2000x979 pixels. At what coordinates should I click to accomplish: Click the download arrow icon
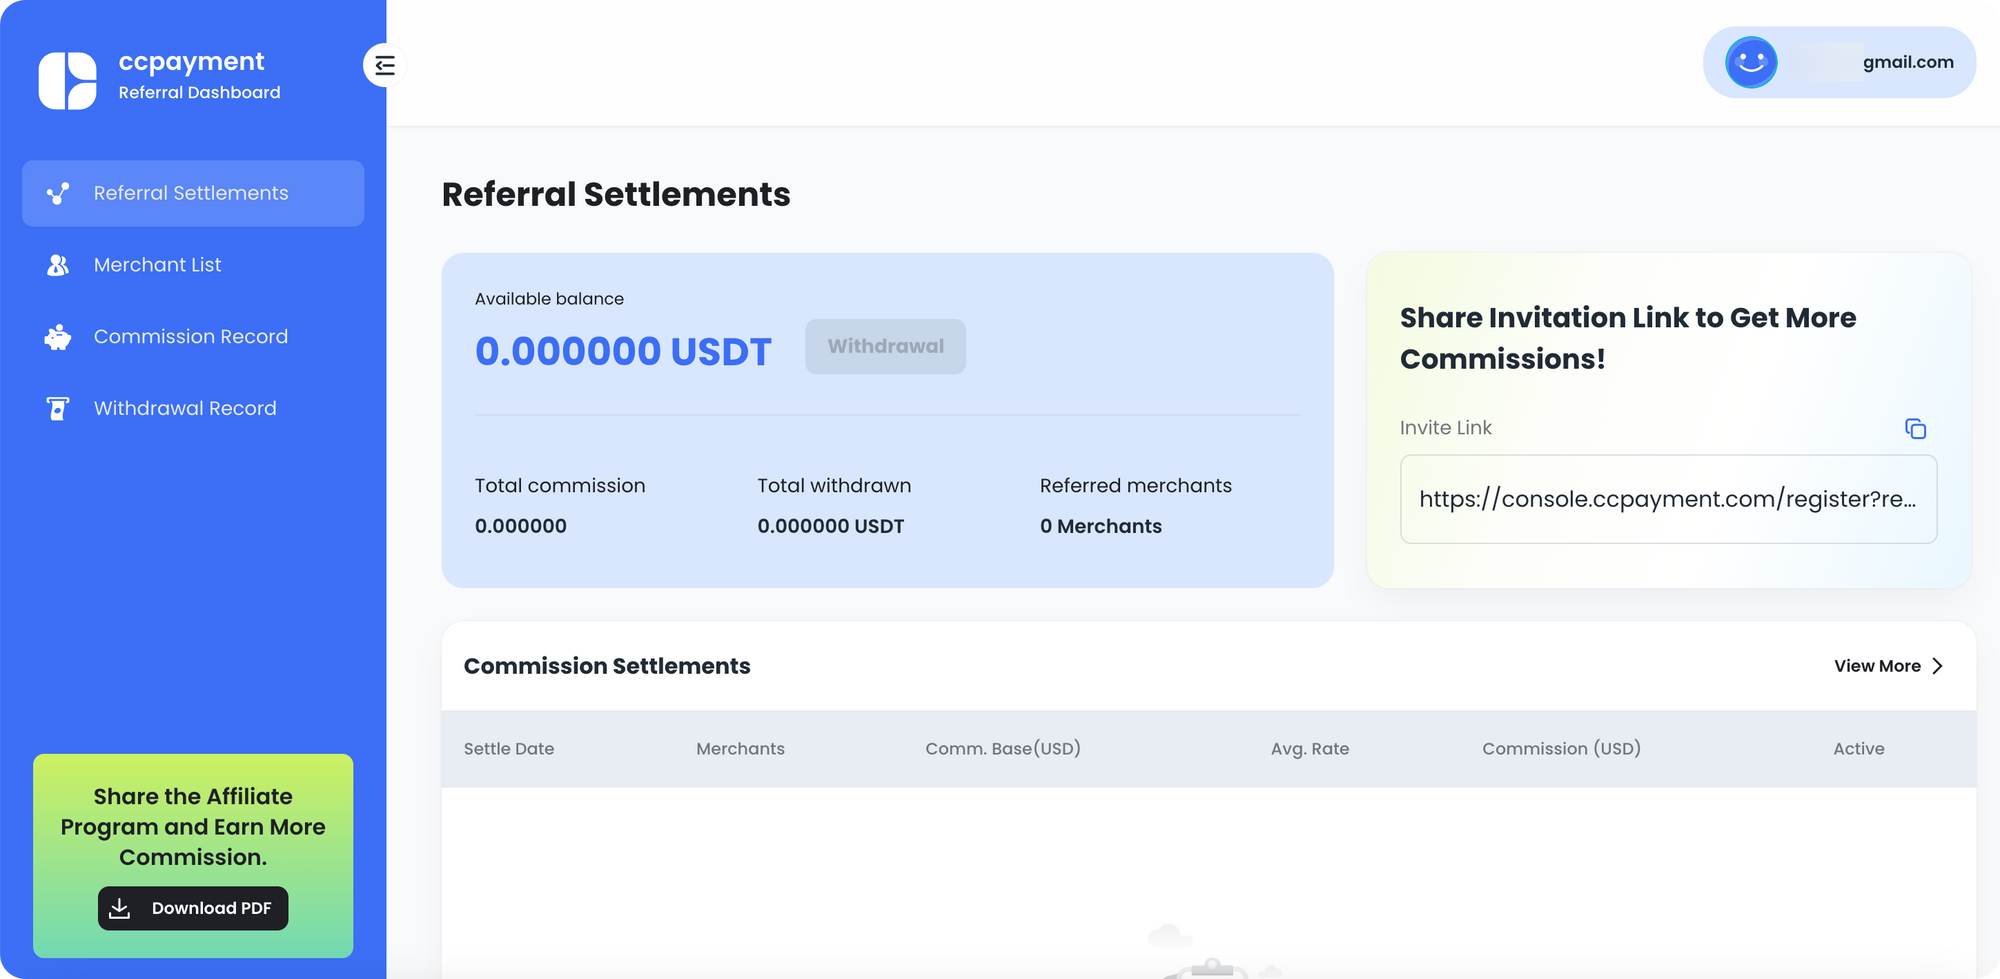click(x=120, y=908)
